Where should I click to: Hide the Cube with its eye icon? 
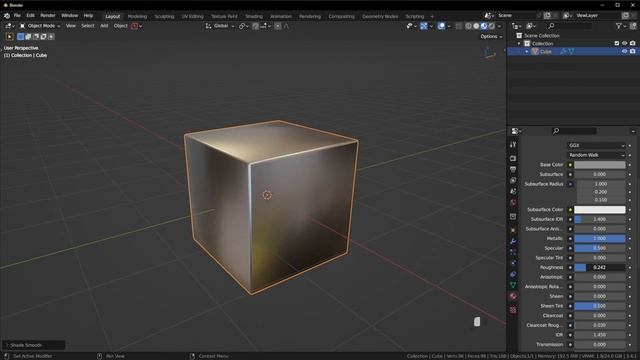point(624,52)
